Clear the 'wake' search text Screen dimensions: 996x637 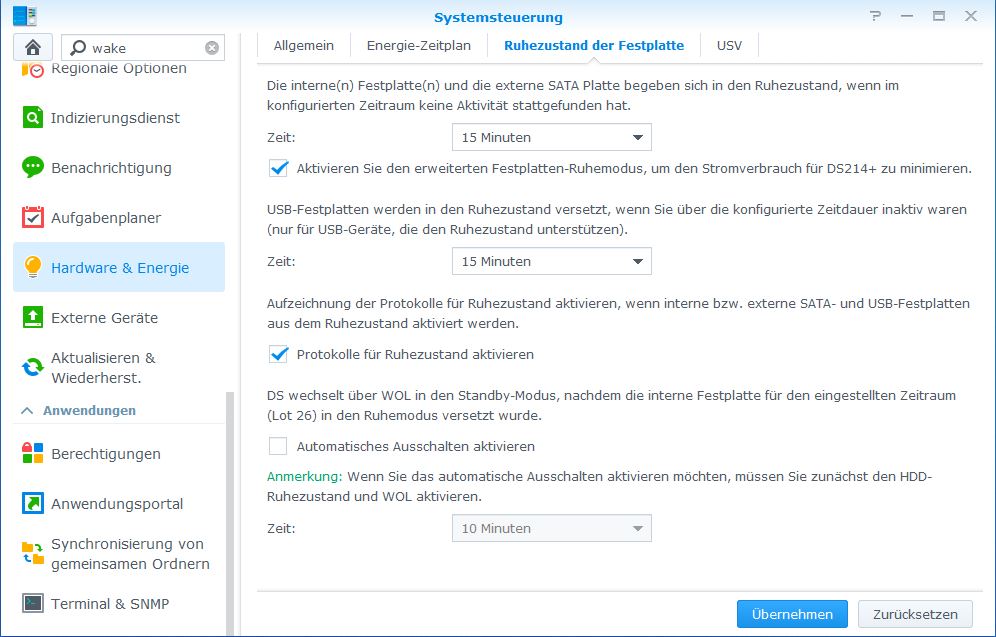[x=212, y=48]
